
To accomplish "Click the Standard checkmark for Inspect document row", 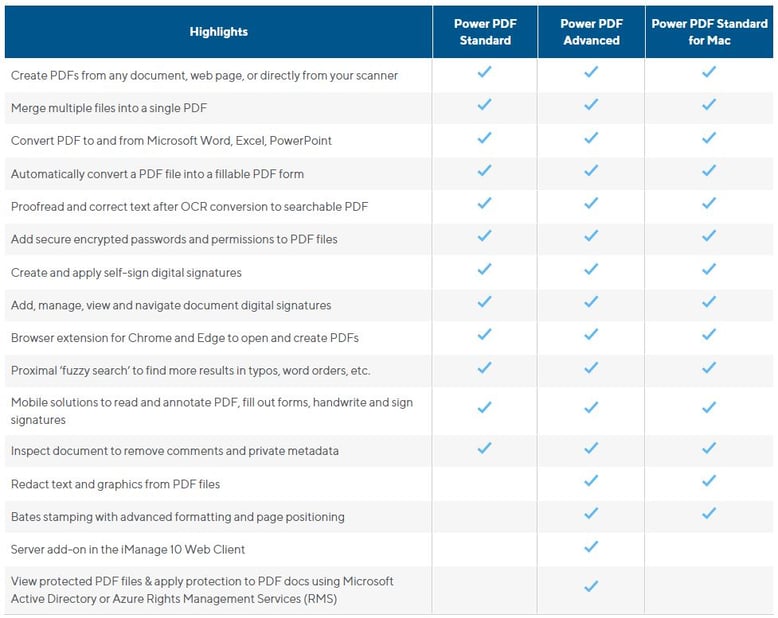I will coord(485,448).
